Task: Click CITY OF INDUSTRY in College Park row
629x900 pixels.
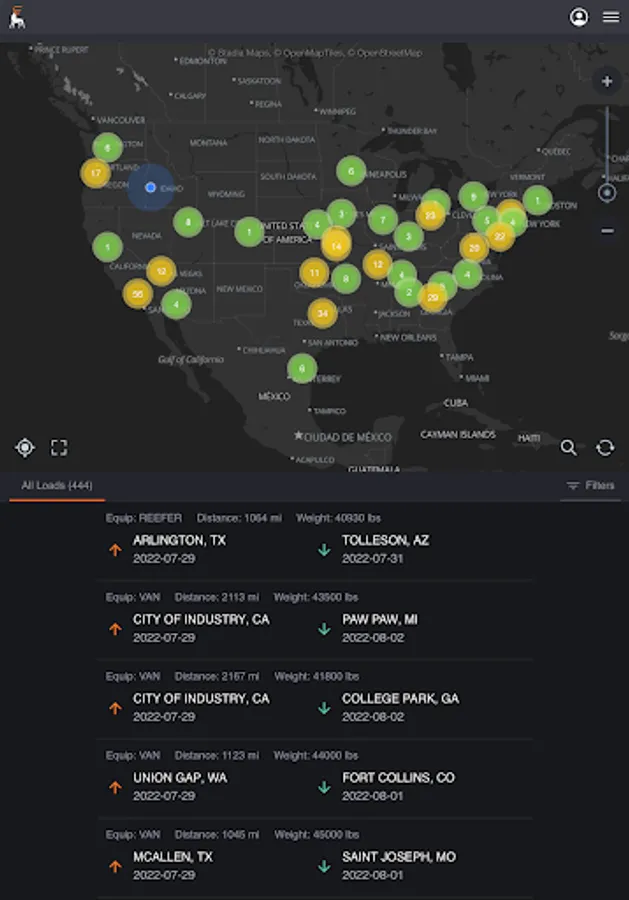Action: pos(201,699)
